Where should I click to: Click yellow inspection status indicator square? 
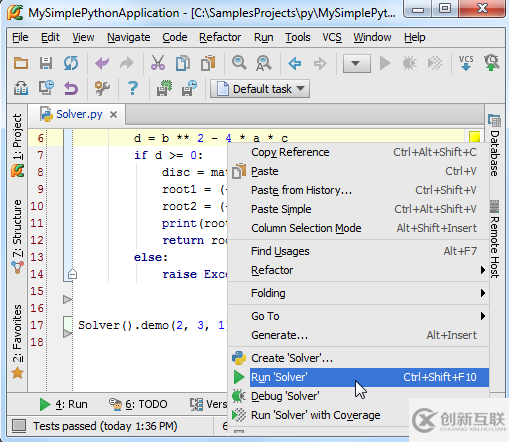[x=474, y=137]
